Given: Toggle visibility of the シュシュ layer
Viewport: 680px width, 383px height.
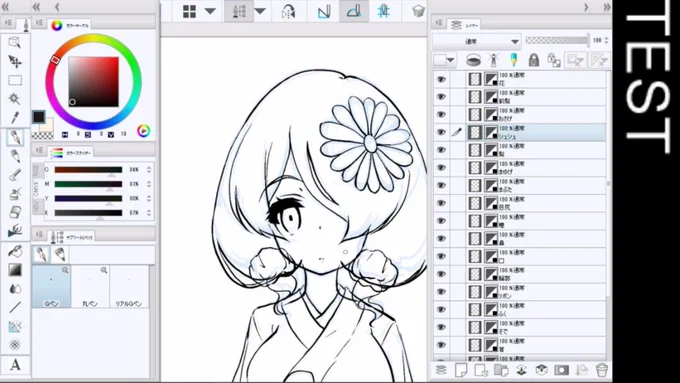Looking at the screenshot, I should [x=441, y=132].
